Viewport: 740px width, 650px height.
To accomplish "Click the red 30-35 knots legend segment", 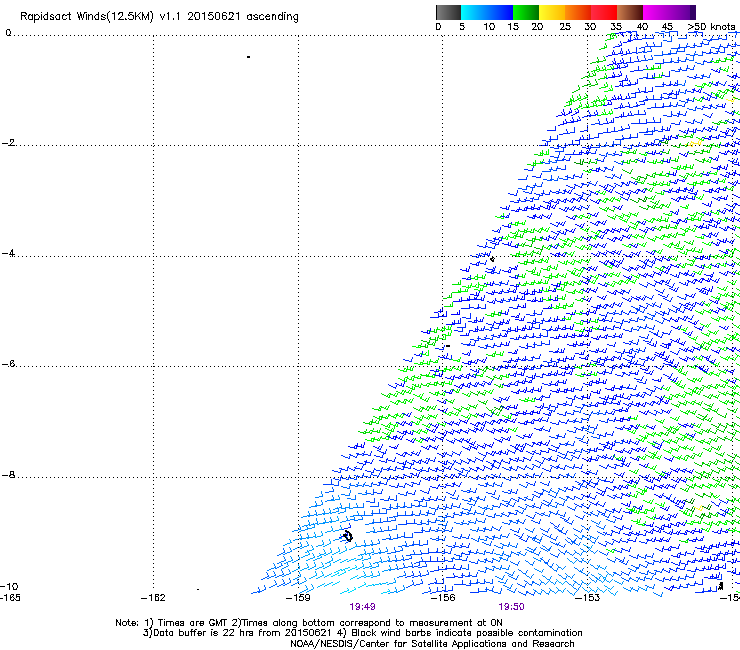I will coord(604,12).
